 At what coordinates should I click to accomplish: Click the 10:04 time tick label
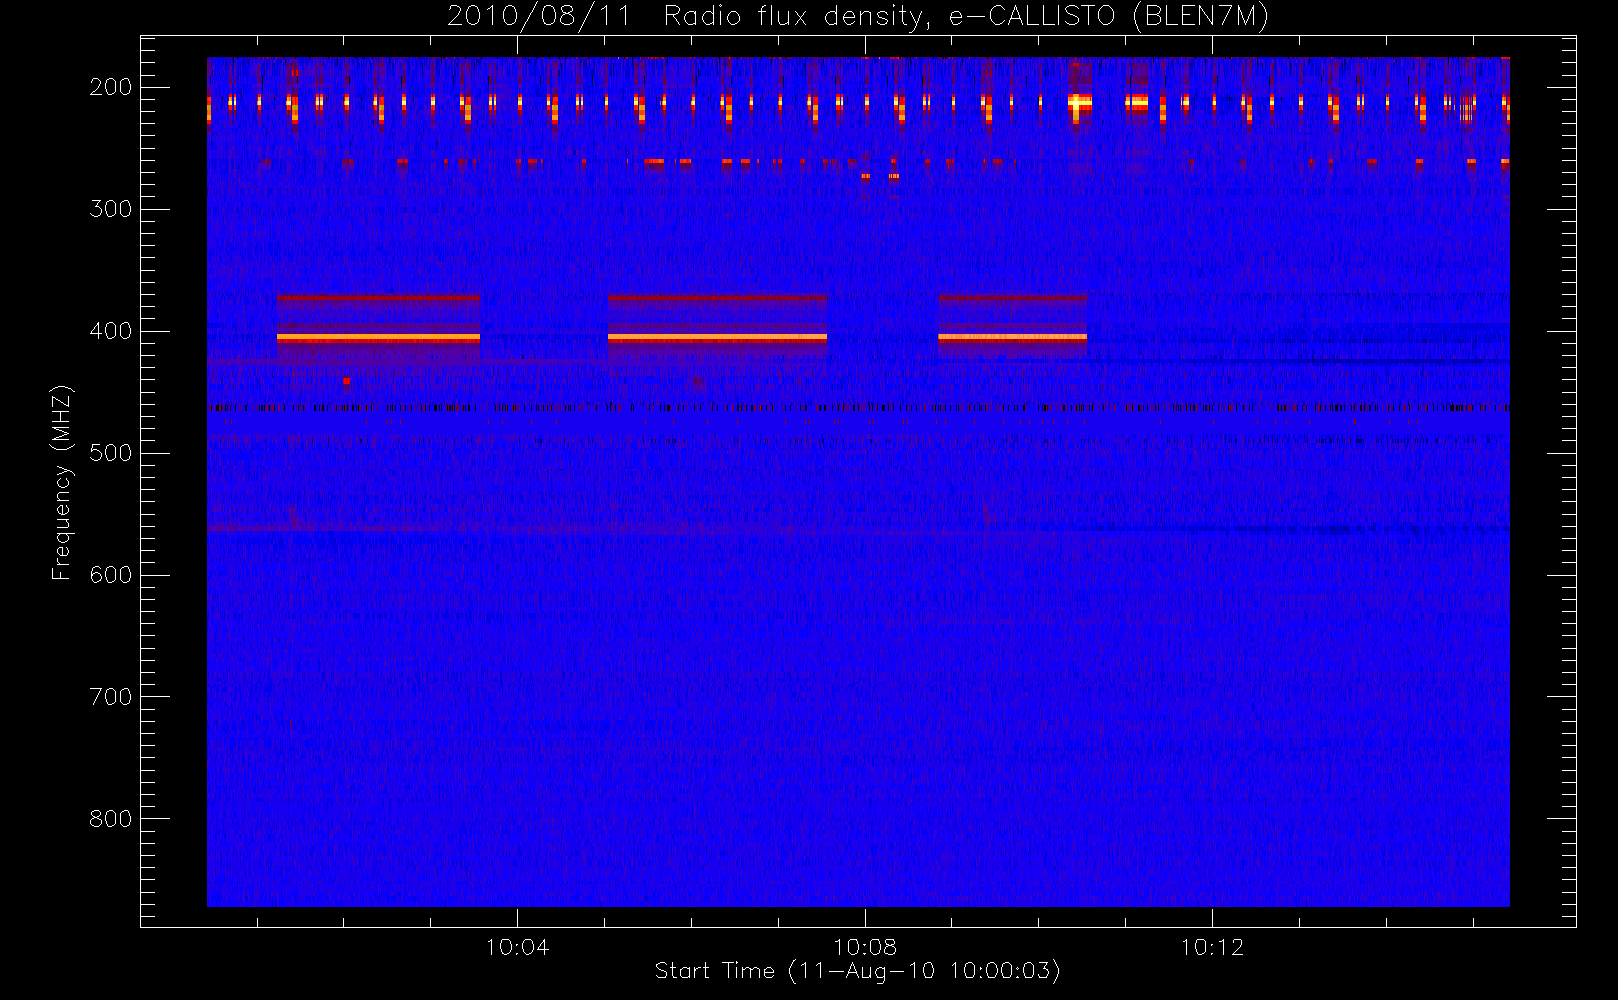pos(517,947)
